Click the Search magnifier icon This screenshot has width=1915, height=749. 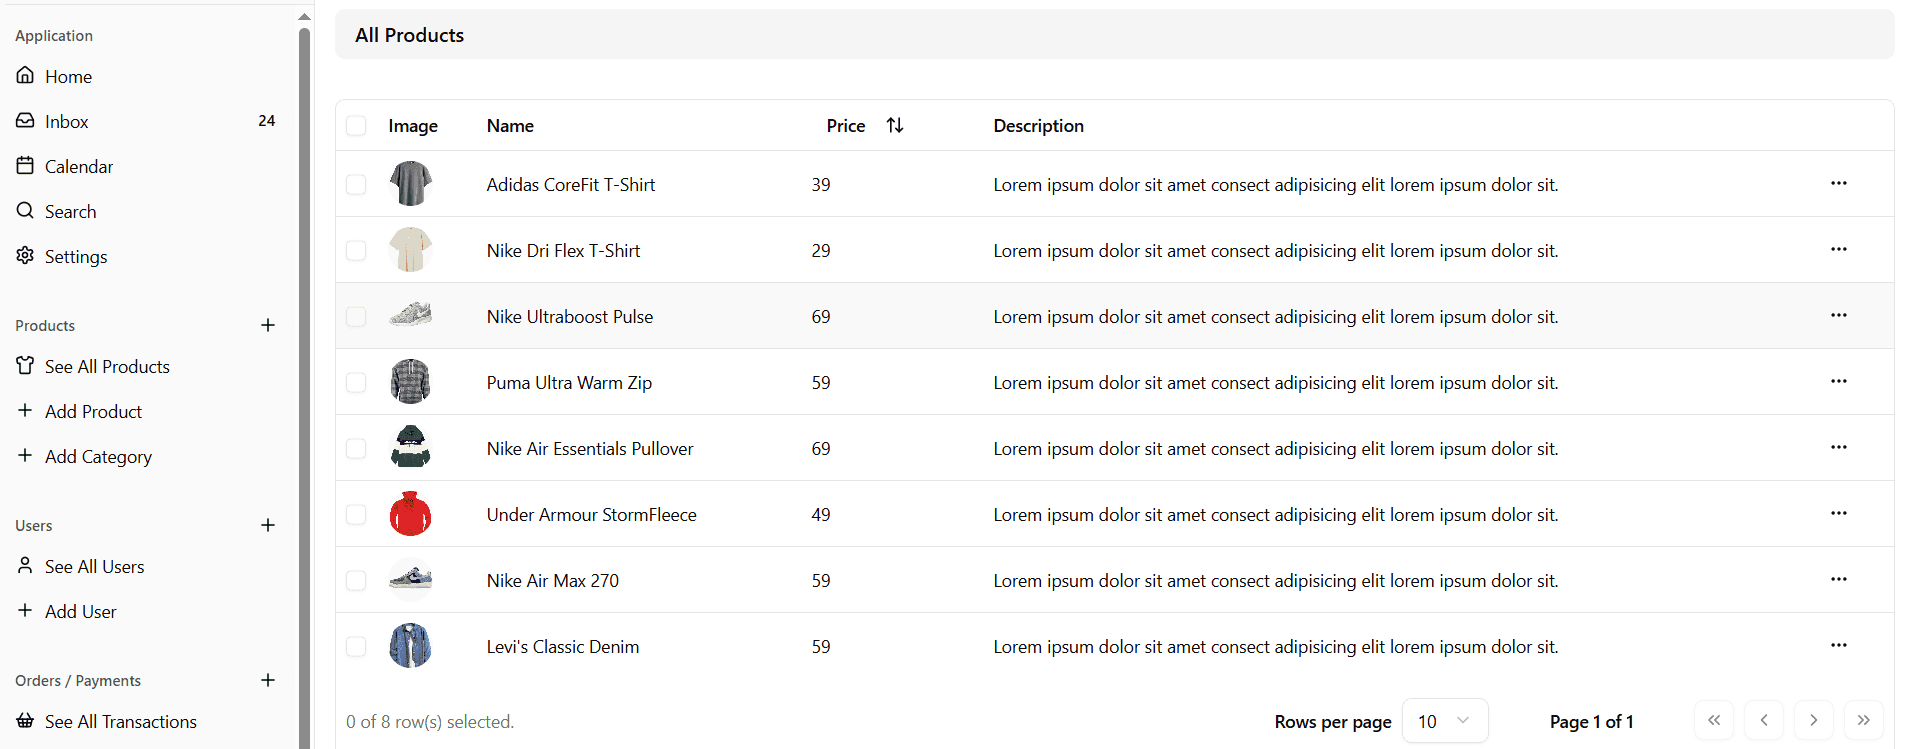pos(25,211)
